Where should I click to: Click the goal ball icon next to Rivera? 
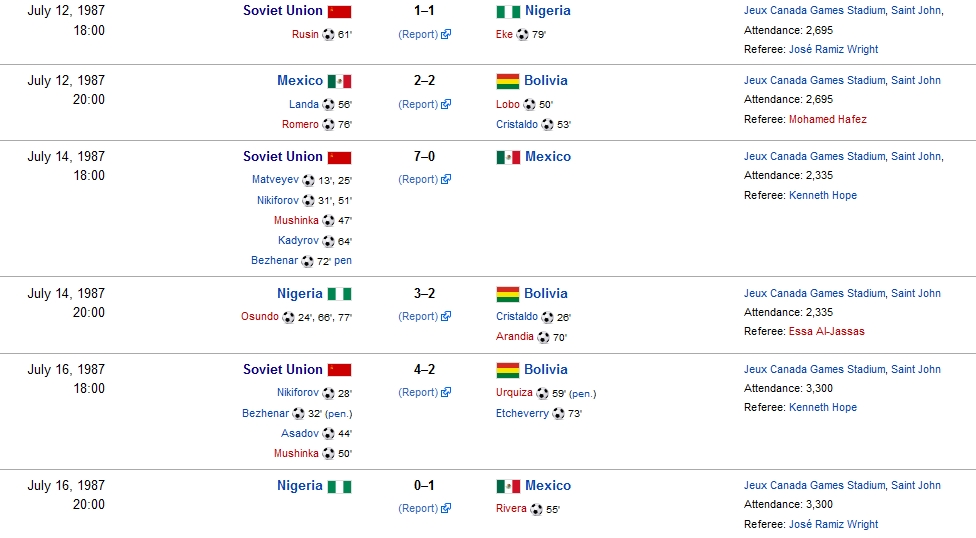[x=536, y=509]
